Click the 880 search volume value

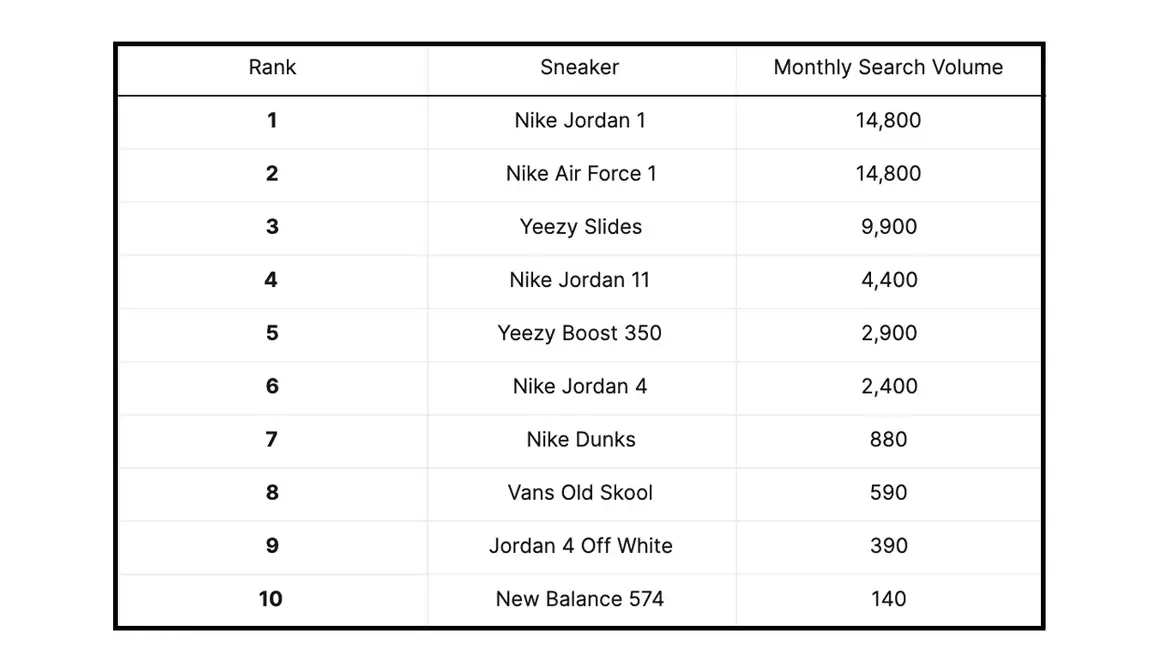[888, 440]
